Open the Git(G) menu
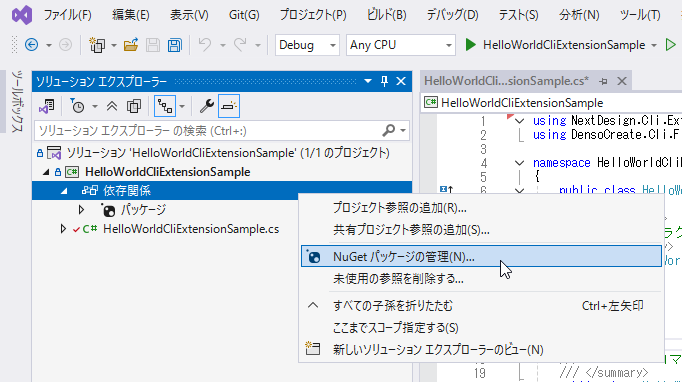This screenshot has height=382, width=682. coord(244,15)
